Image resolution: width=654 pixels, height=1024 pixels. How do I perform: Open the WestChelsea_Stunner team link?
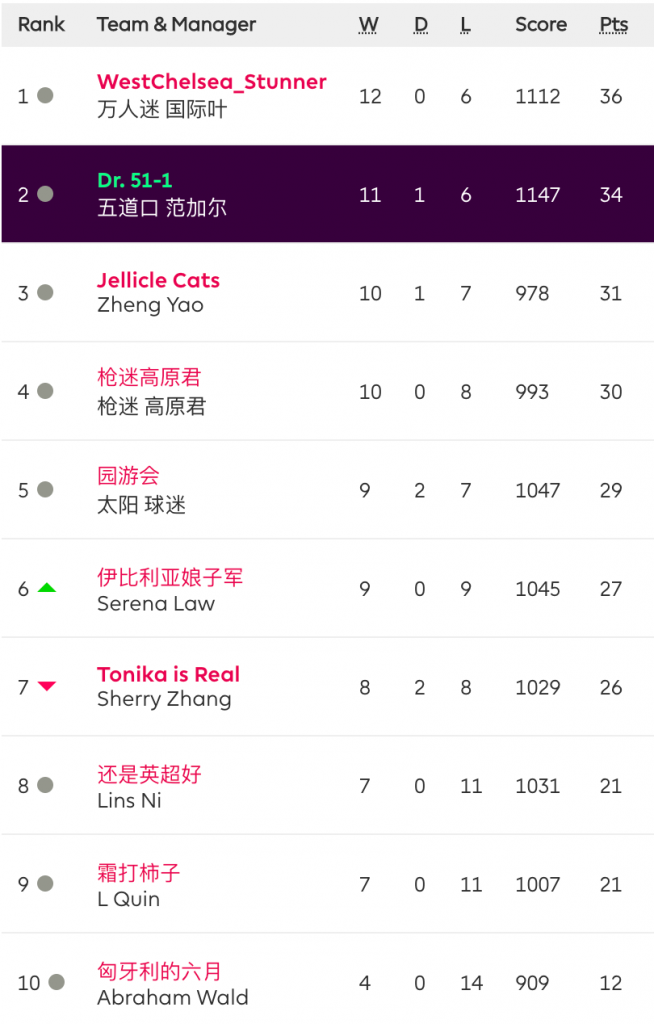tap(211, 82)
